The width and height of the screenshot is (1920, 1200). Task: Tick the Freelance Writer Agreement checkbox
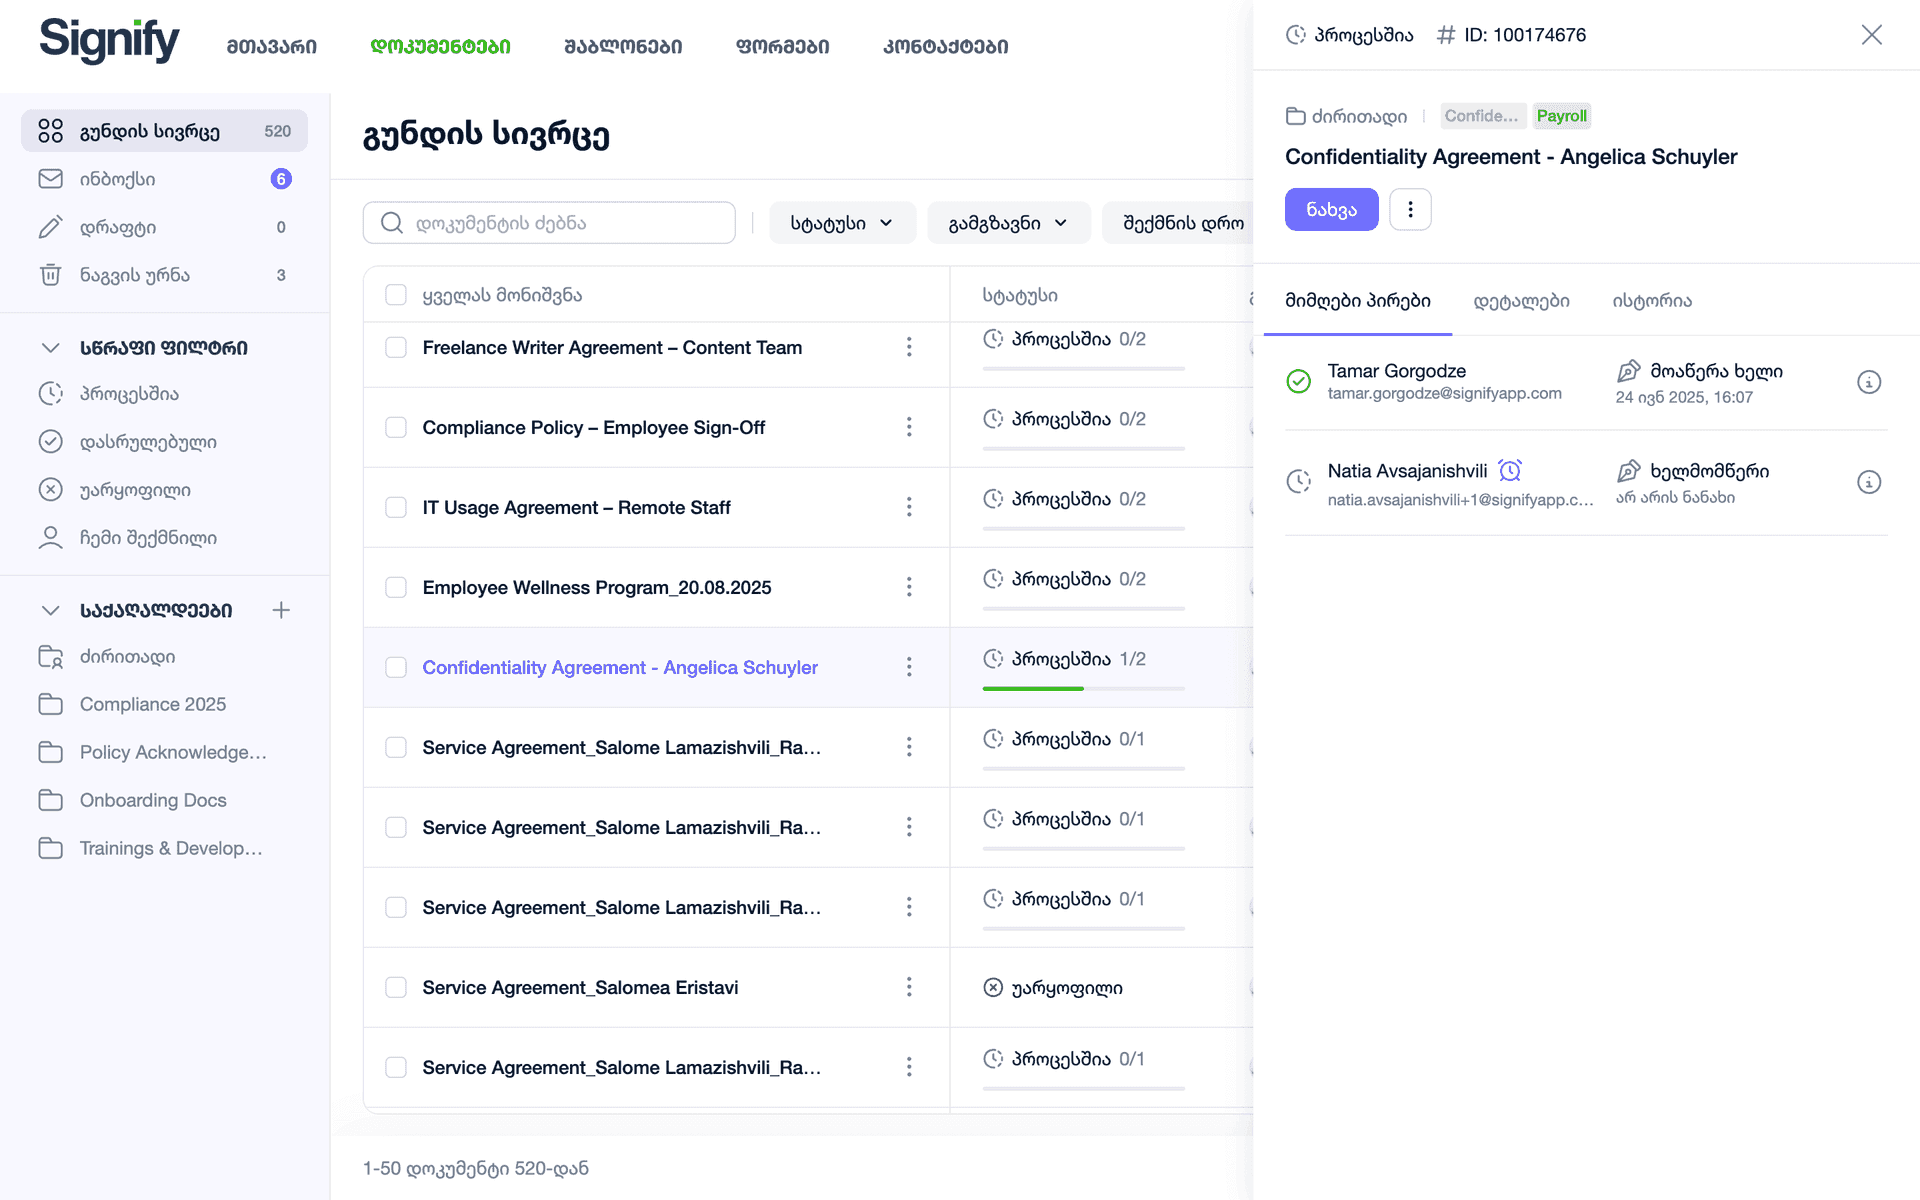396,347
